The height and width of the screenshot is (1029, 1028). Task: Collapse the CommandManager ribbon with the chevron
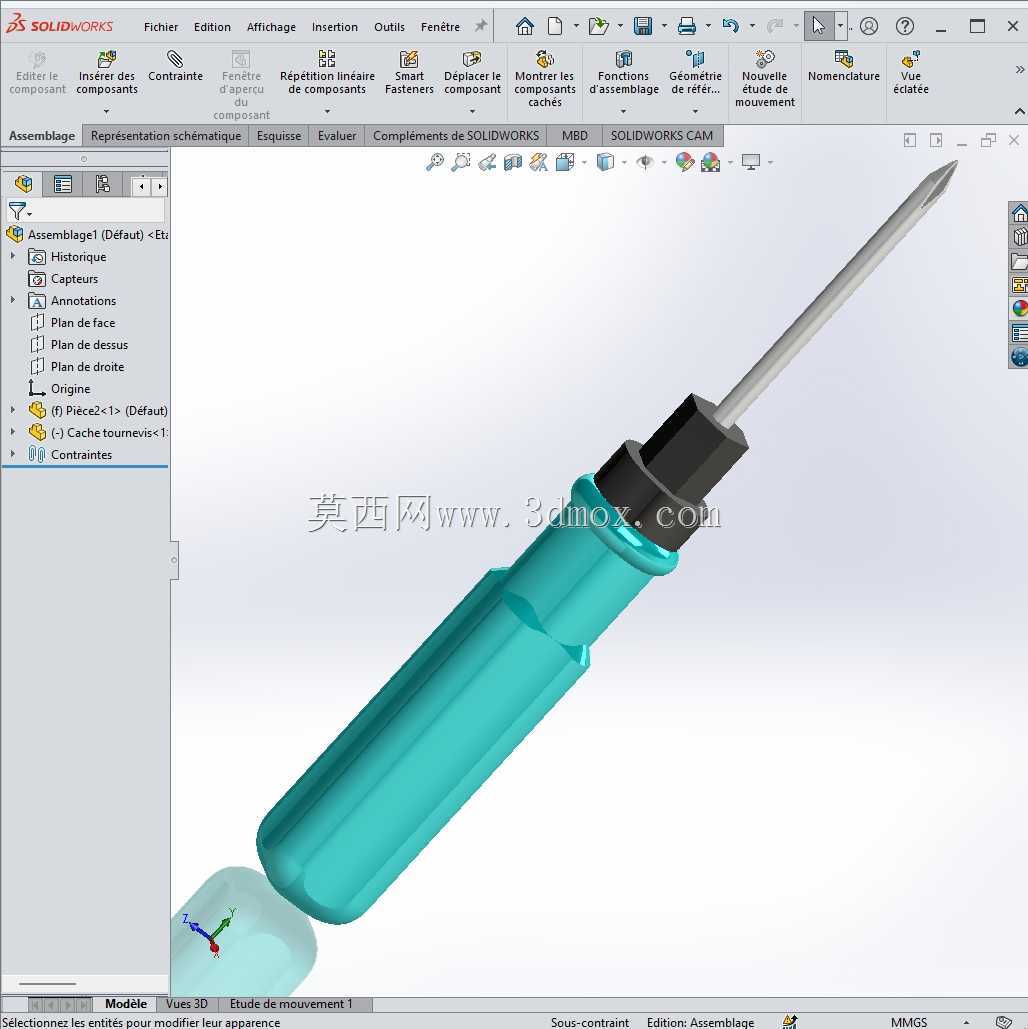pyautogui.click(x=1019, y=112)
